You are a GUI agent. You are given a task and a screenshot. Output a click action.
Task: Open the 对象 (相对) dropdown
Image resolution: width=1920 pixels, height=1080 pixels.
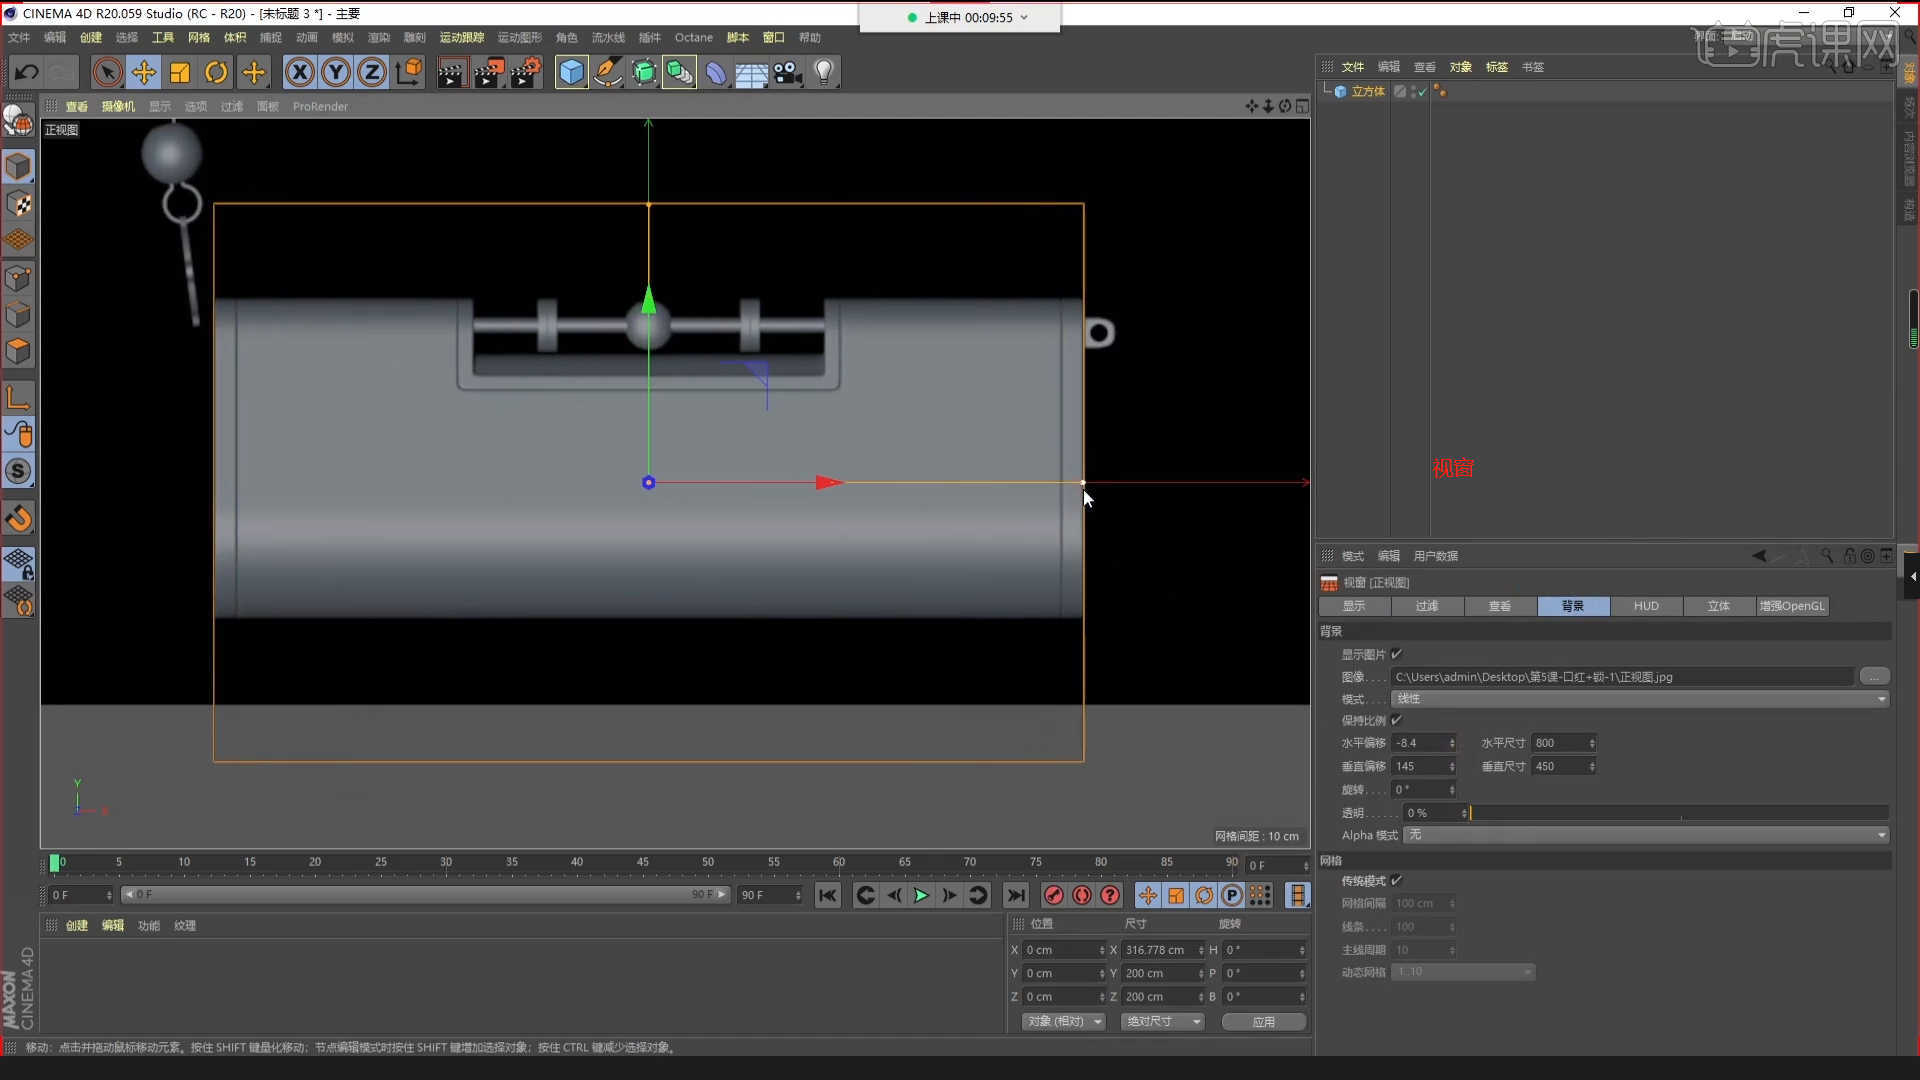1063,1021
